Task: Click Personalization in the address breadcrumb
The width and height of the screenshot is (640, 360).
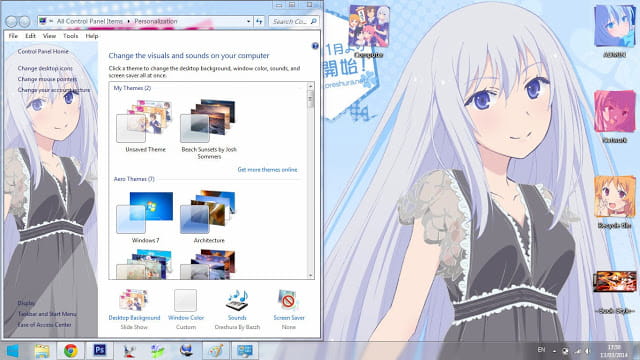Action: click(x=156, y=21)
